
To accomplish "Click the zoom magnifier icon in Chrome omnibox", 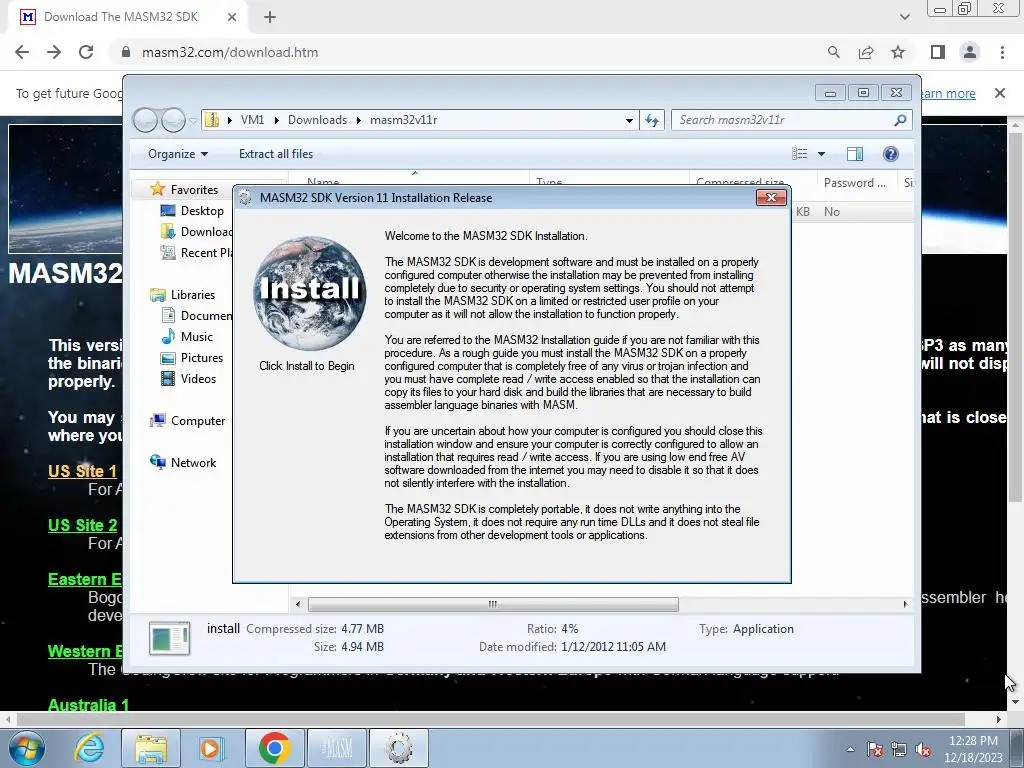I will 834,52.
